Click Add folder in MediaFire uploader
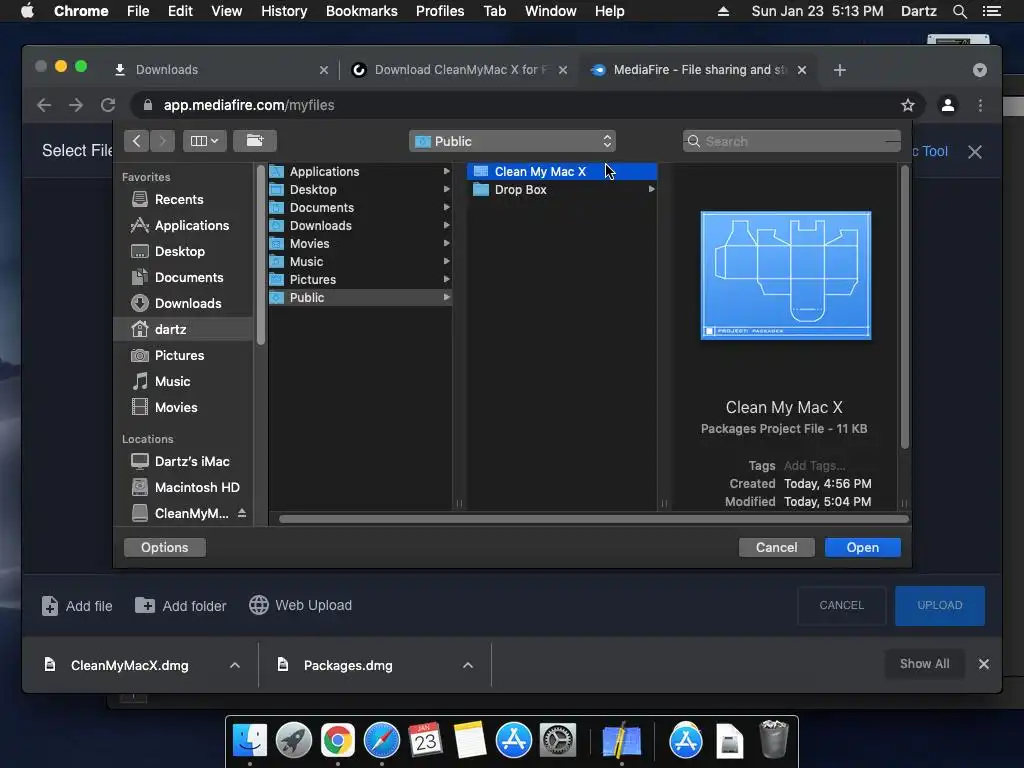This screenshot has width=1024, height=768. coord(180,606)
